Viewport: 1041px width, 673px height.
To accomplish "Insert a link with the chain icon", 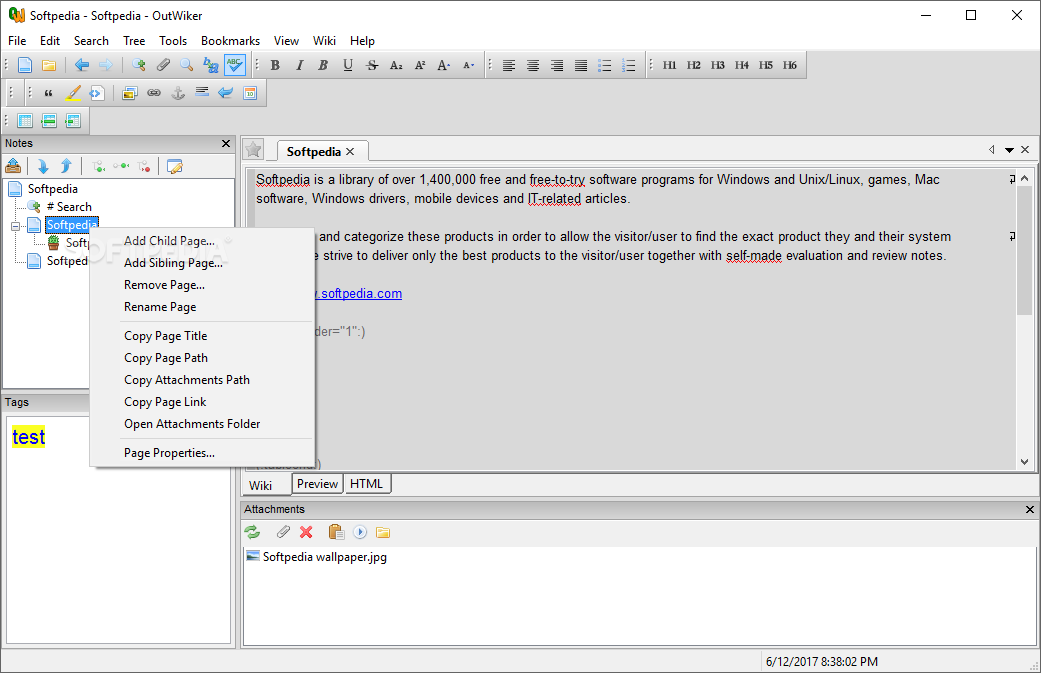I will coord(154,93).
